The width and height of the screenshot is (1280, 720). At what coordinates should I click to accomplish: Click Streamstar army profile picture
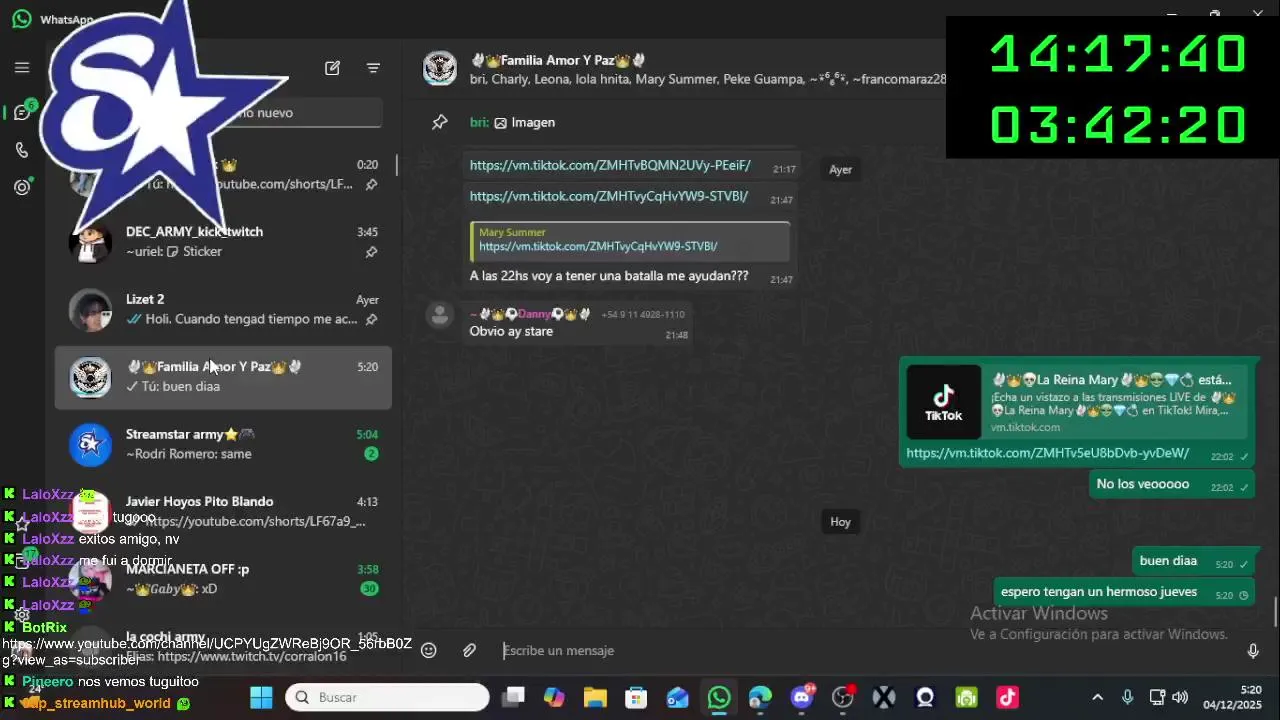click(90, 445)
